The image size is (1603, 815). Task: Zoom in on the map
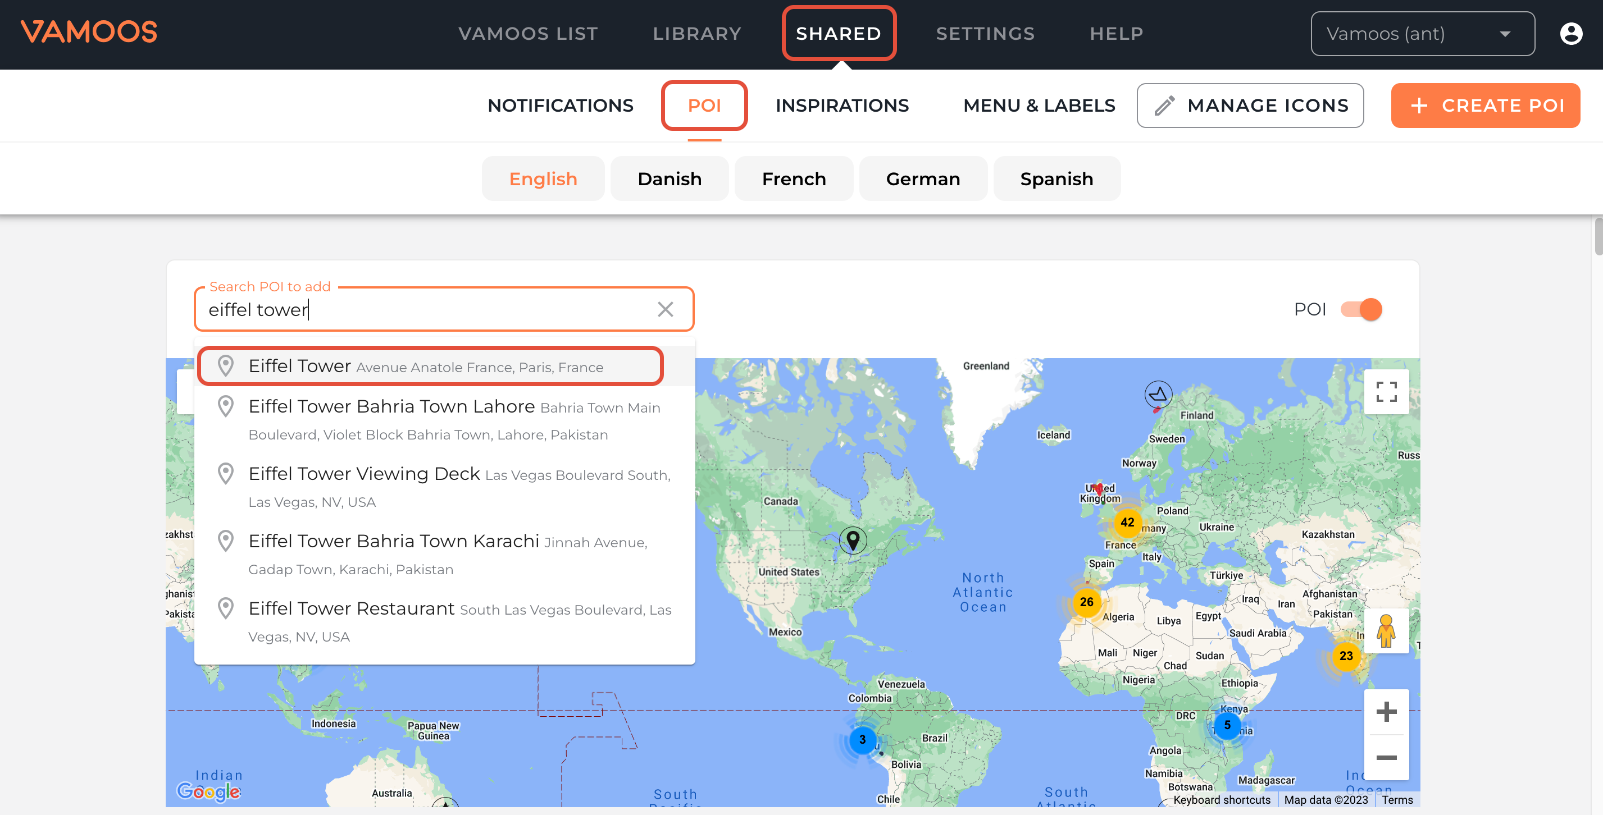click(x=1386, y=712)
